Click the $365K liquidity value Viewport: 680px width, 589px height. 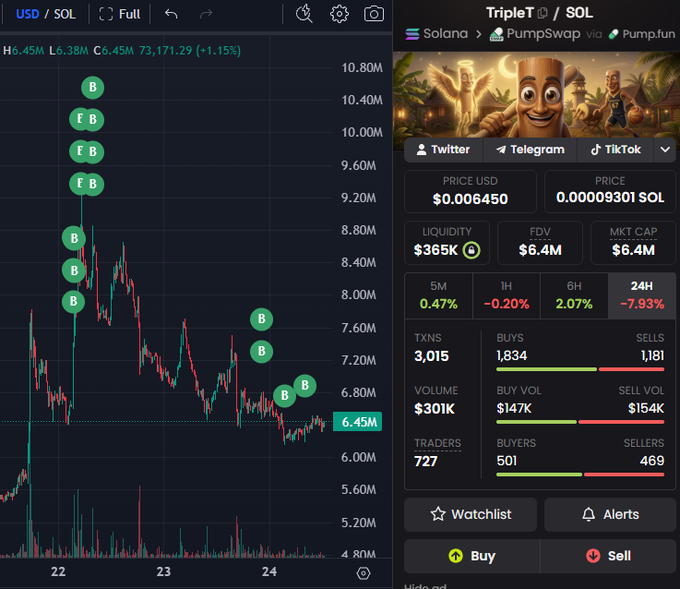435,250
